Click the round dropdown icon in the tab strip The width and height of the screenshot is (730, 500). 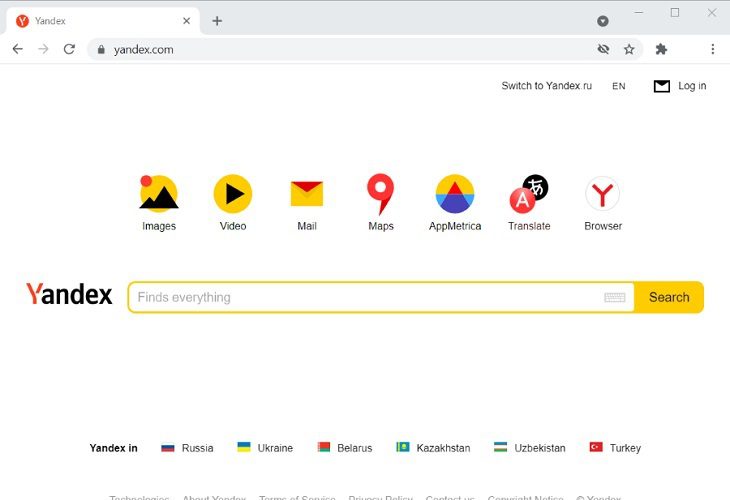(603, 21)
